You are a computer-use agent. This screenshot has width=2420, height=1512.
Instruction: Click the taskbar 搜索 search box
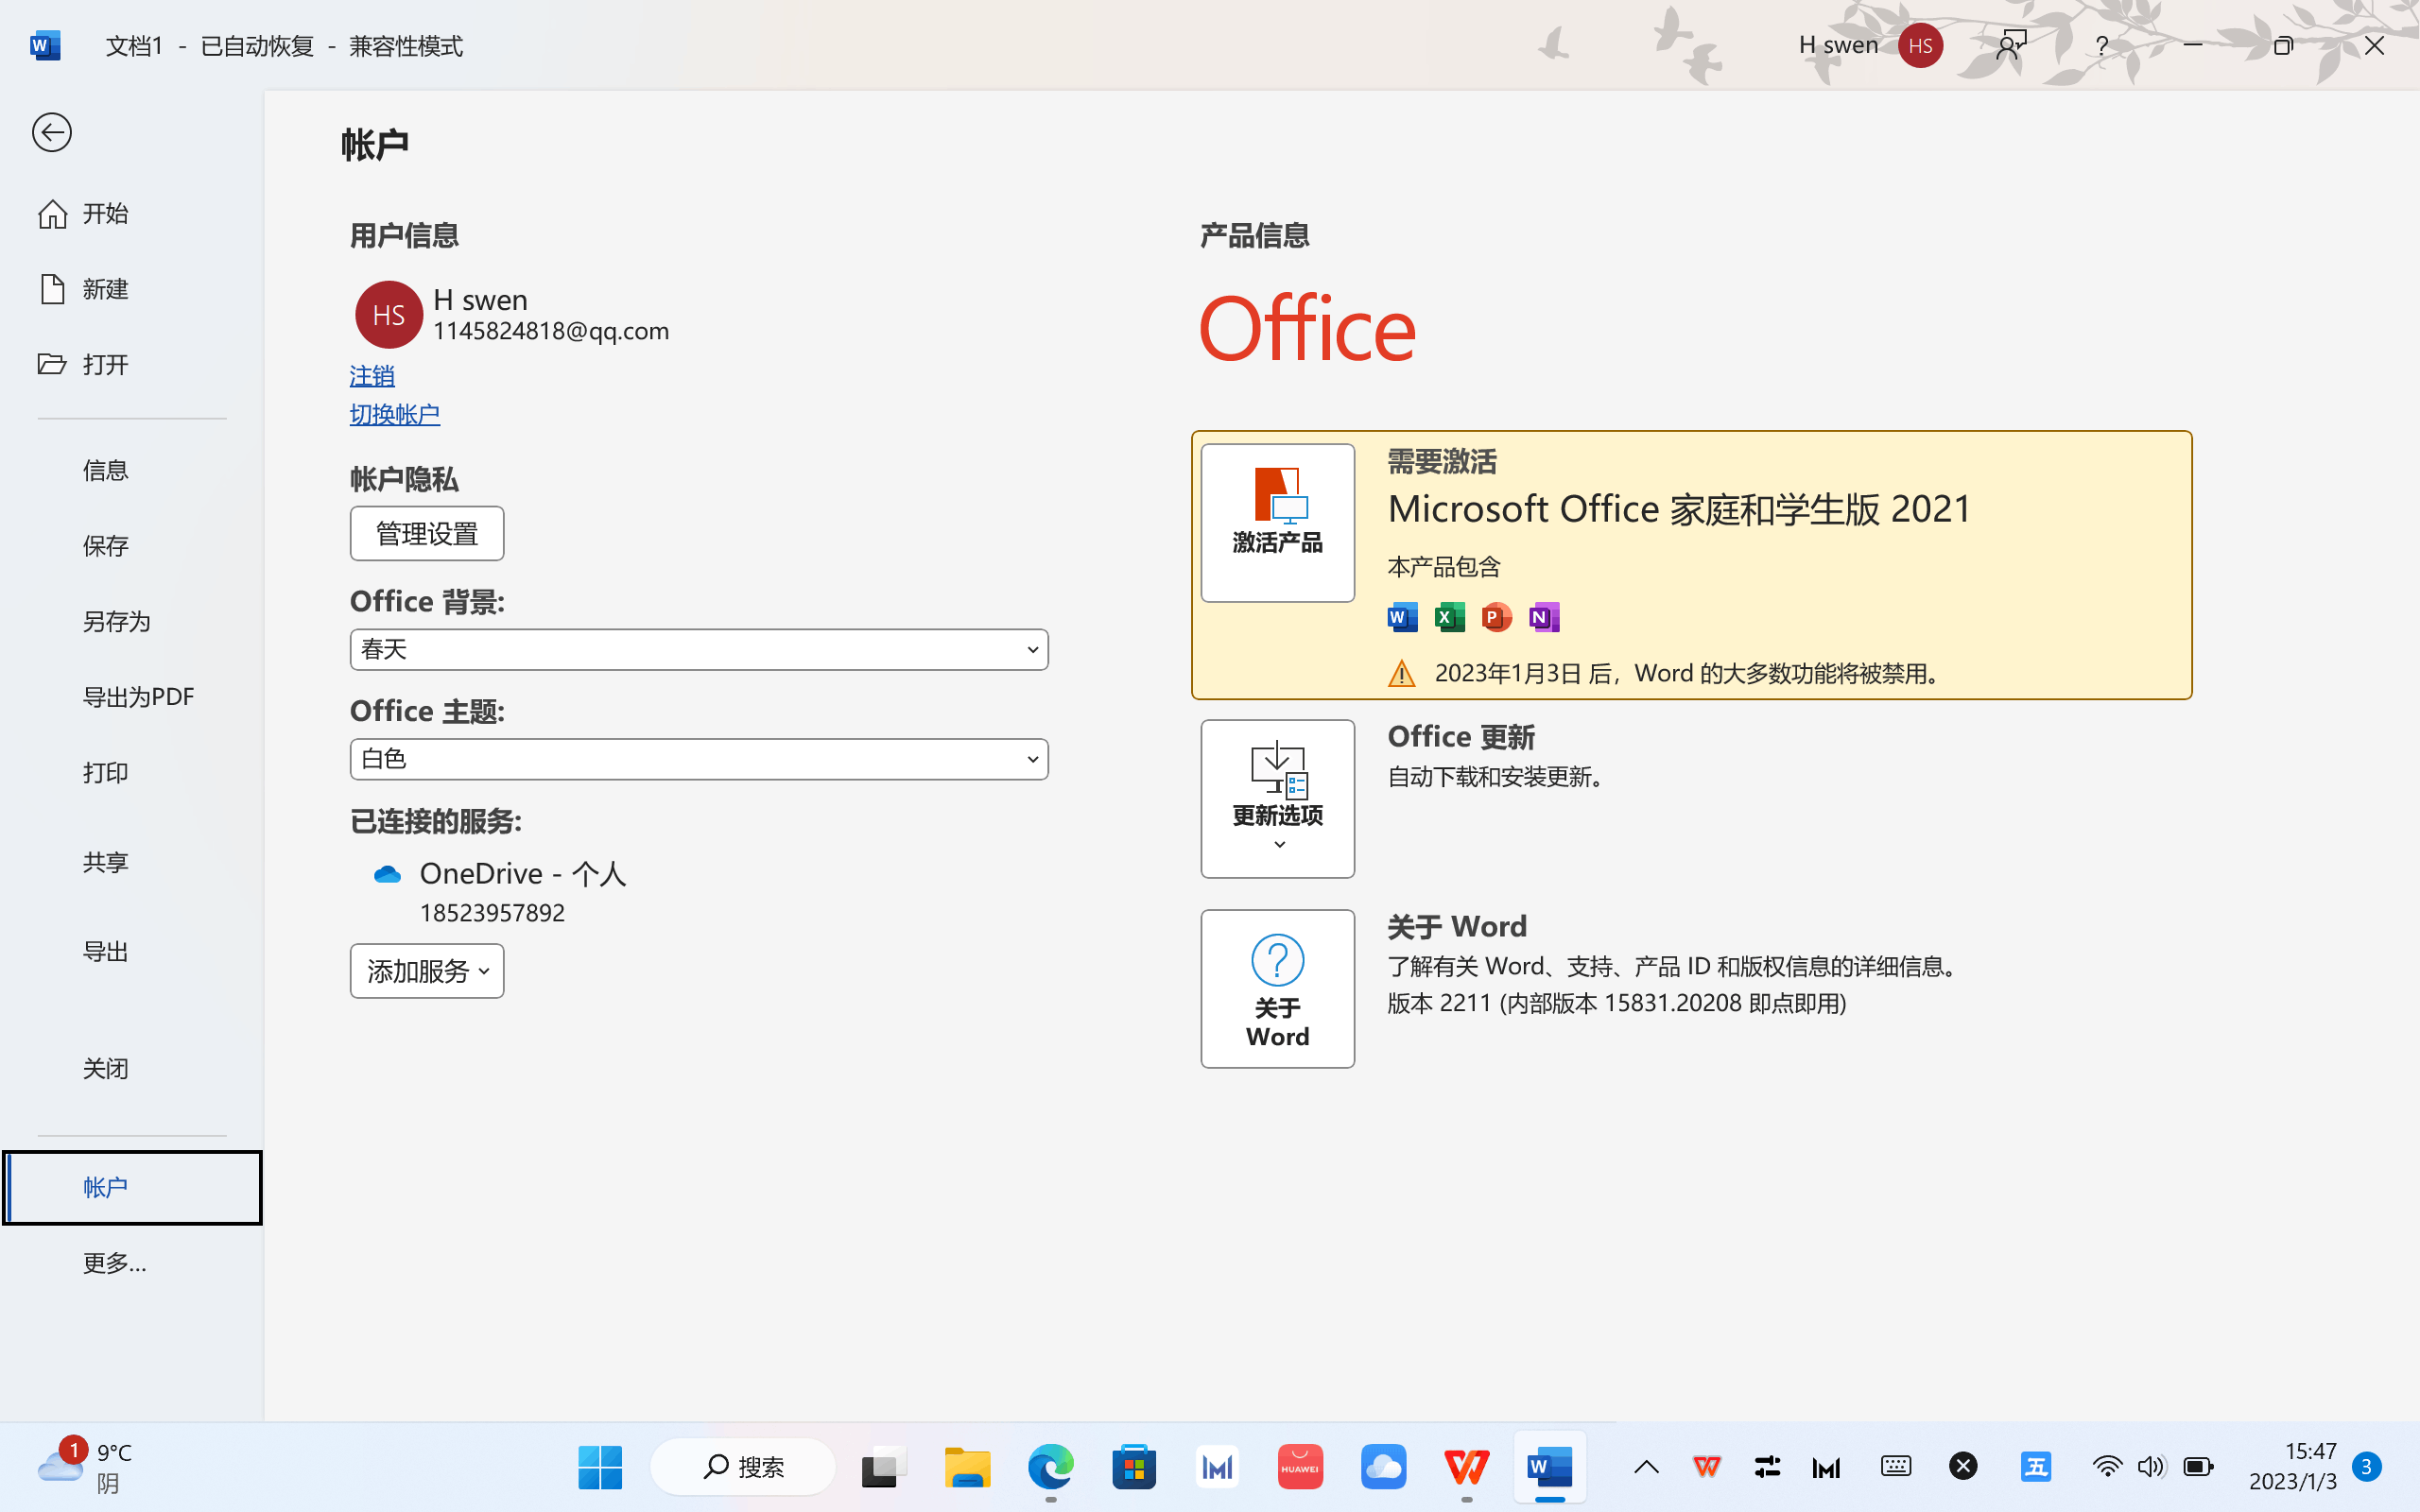[743, 1467]
